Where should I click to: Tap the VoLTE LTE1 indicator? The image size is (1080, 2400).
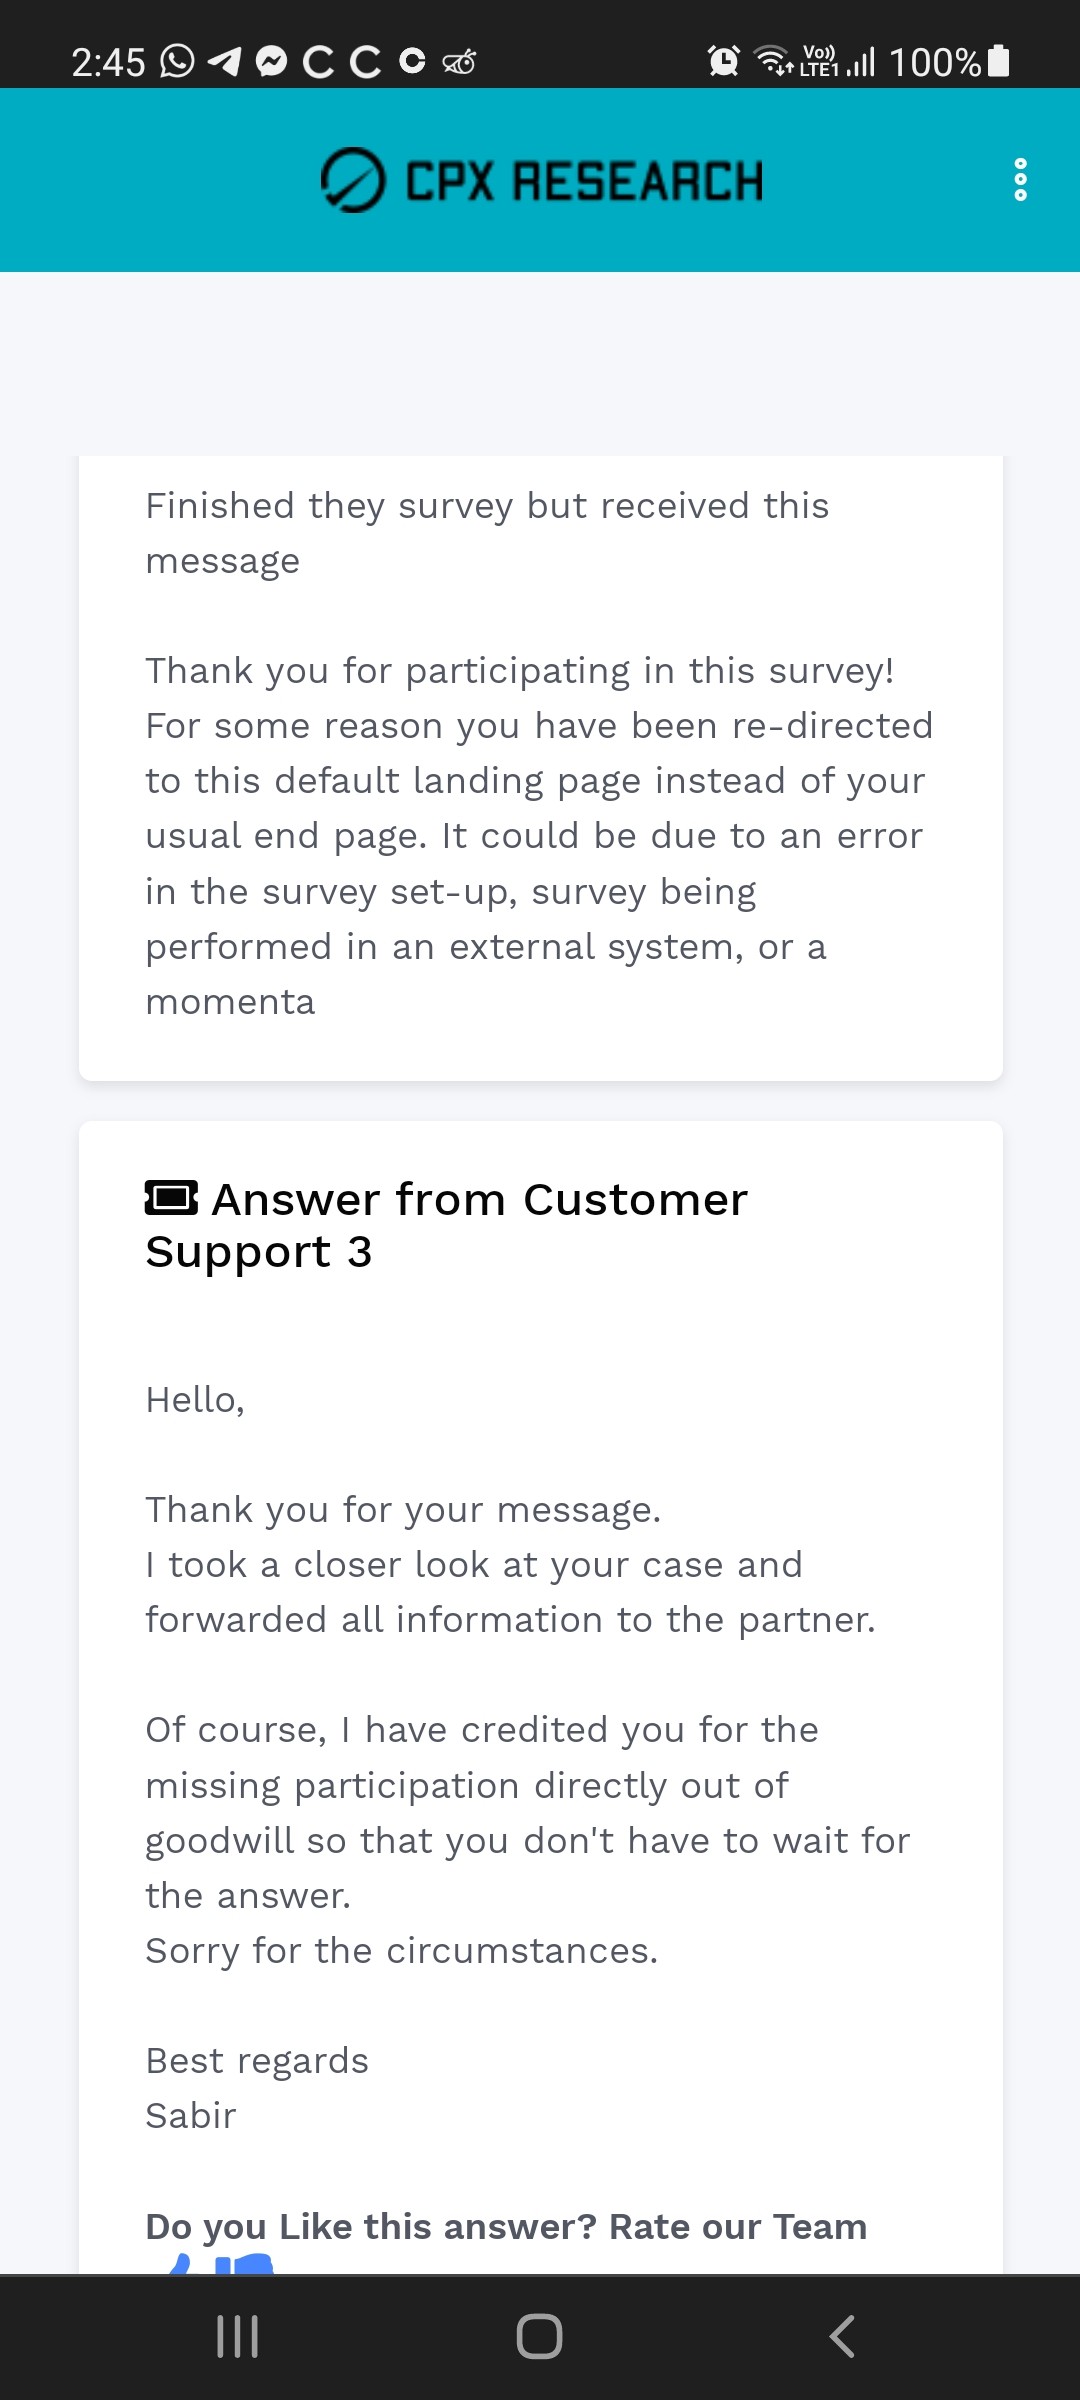pyautogui.click(x=819, y=61)
